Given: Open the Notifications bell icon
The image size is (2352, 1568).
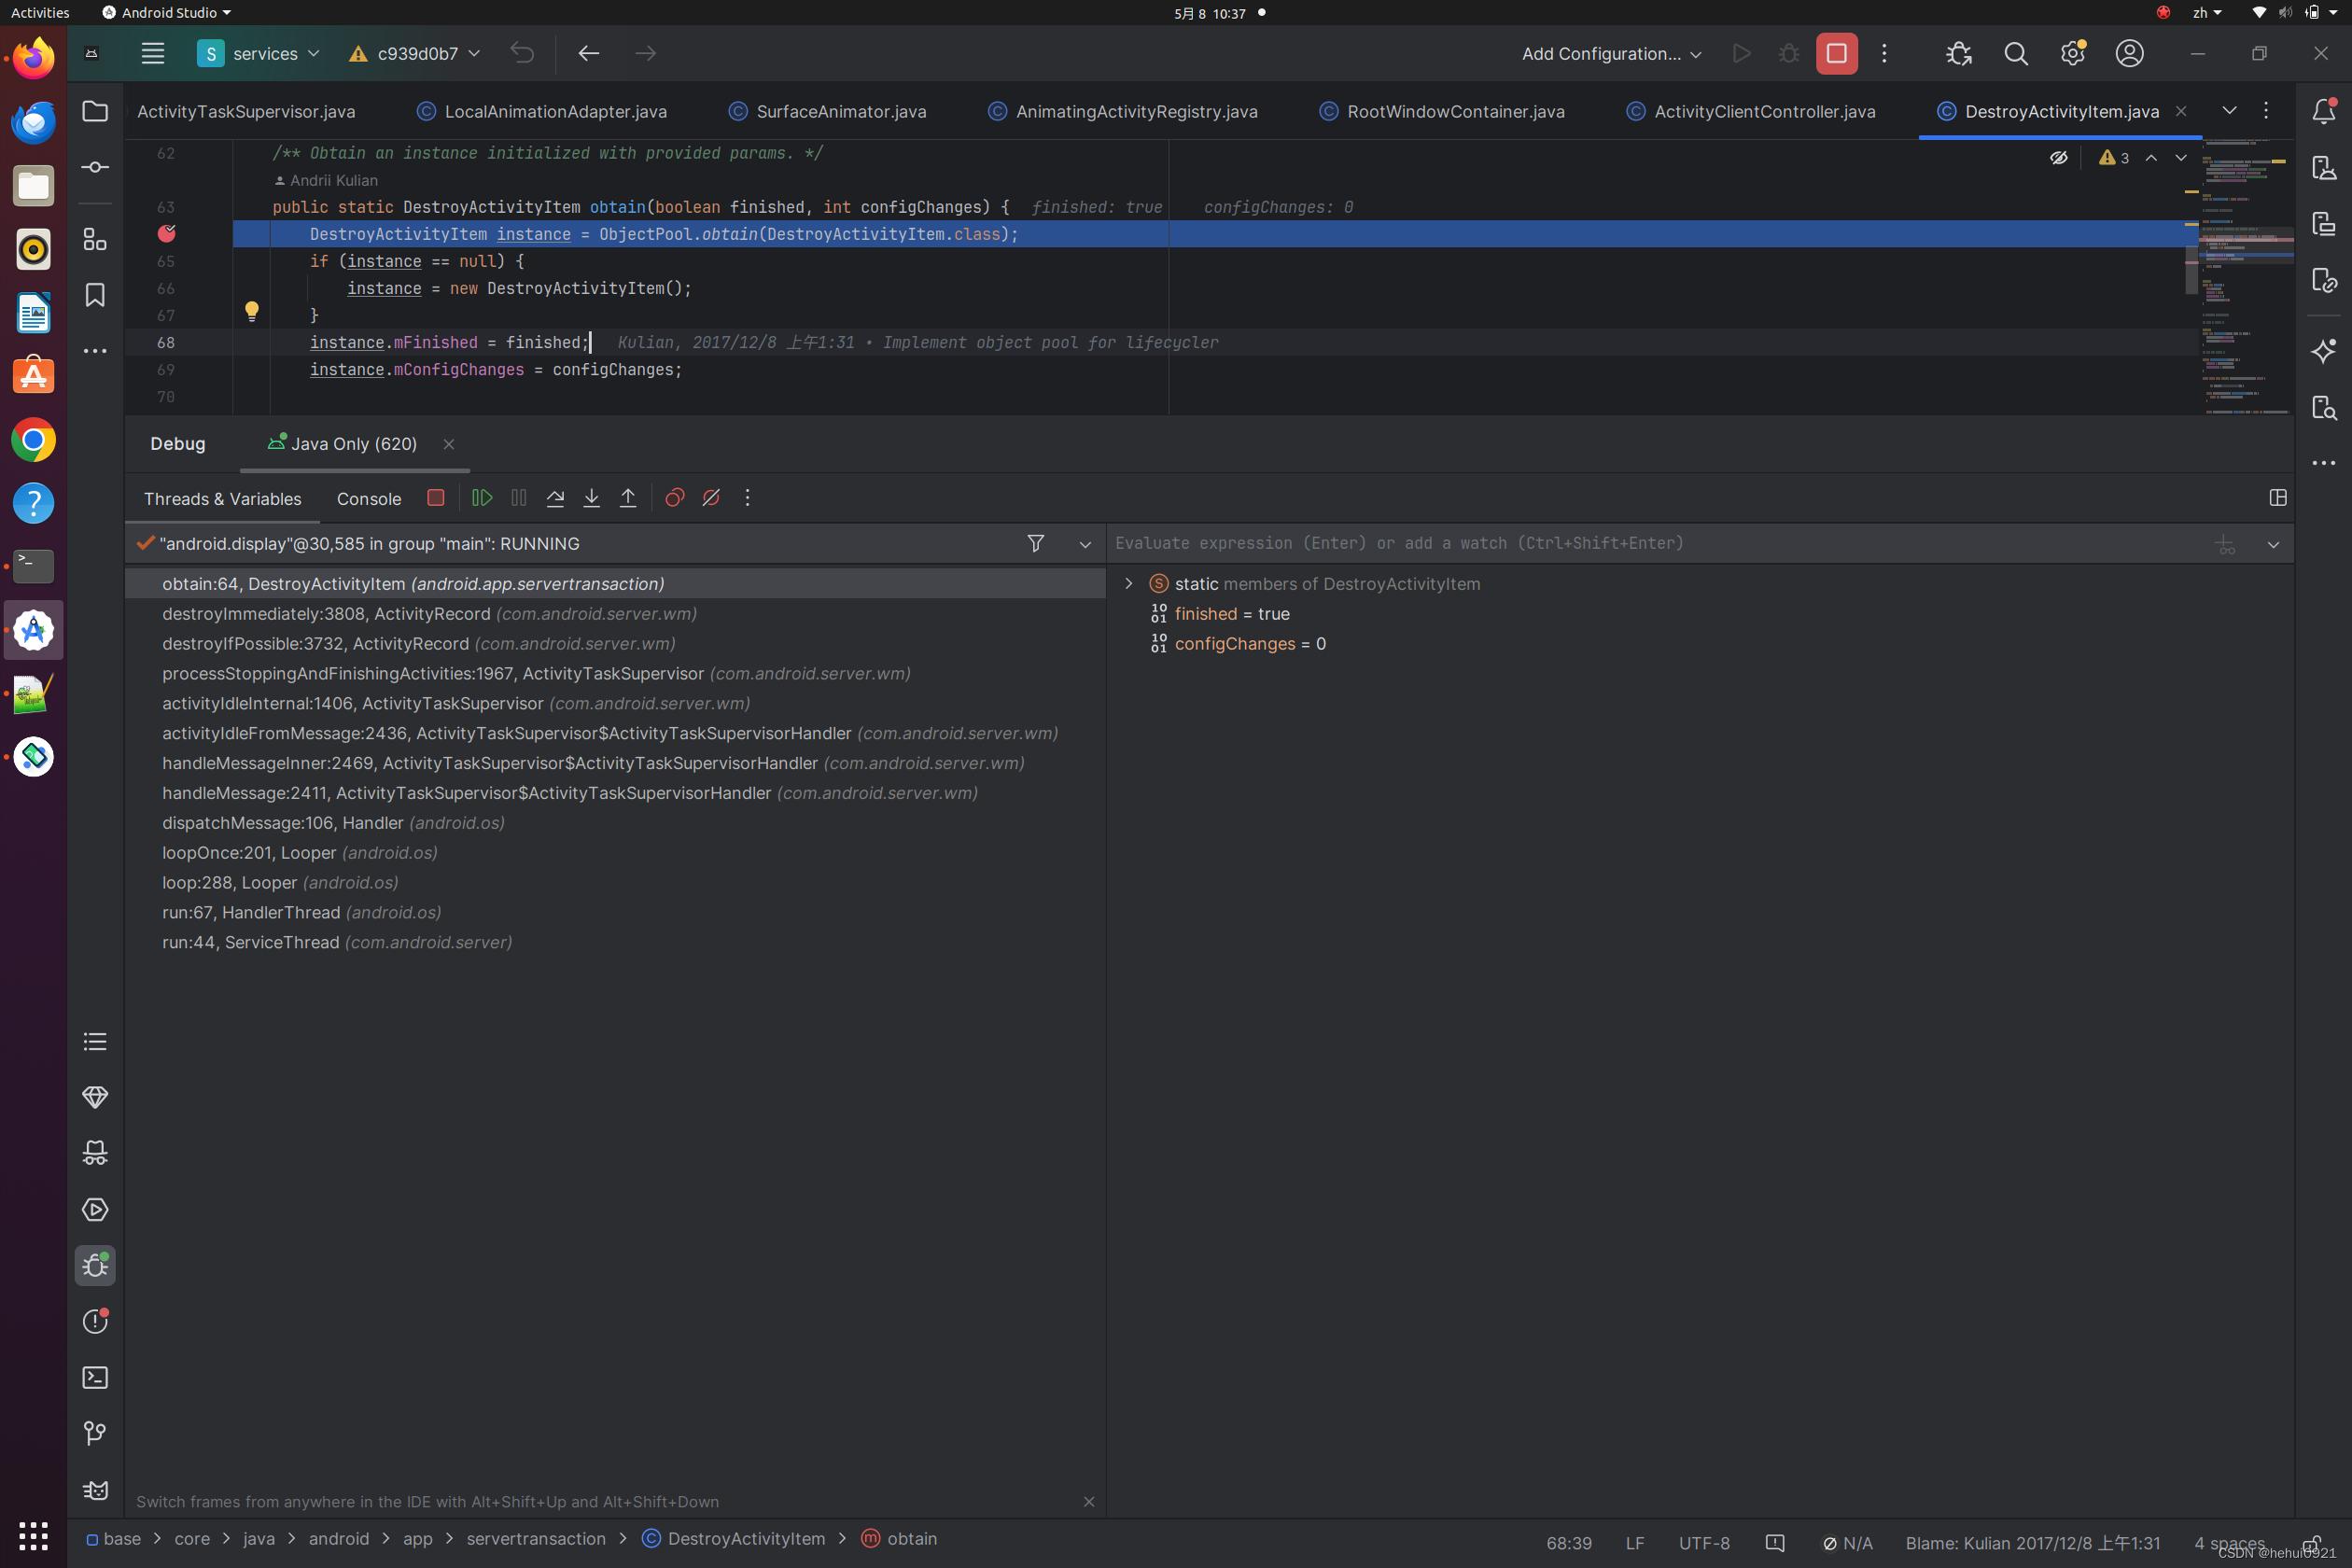Looking at the screenshot, I should pos(2324,111).
